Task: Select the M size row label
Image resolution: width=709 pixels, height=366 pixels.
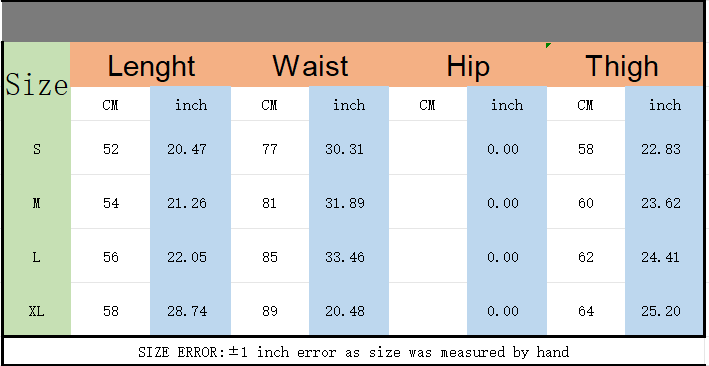Action: tap(37, 202)
